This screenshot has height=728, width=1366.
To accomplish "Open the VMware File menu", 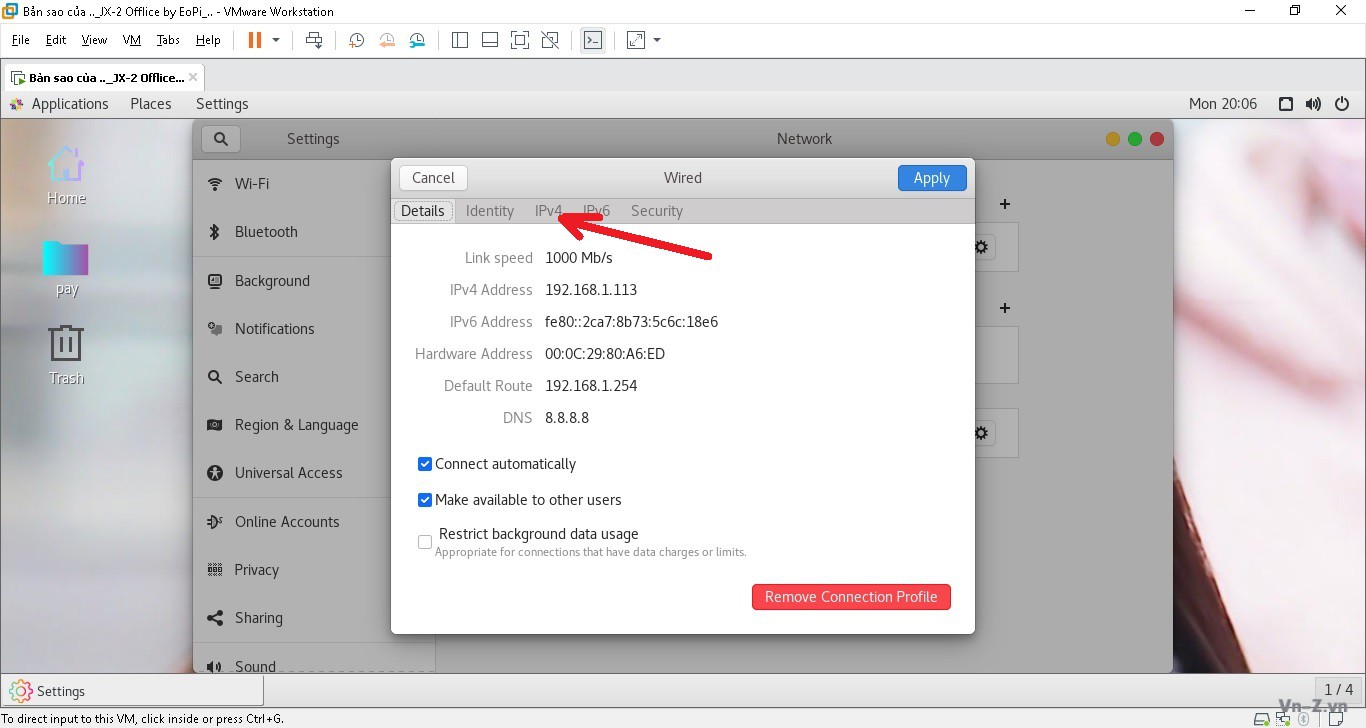I will (x=21, y=40).
